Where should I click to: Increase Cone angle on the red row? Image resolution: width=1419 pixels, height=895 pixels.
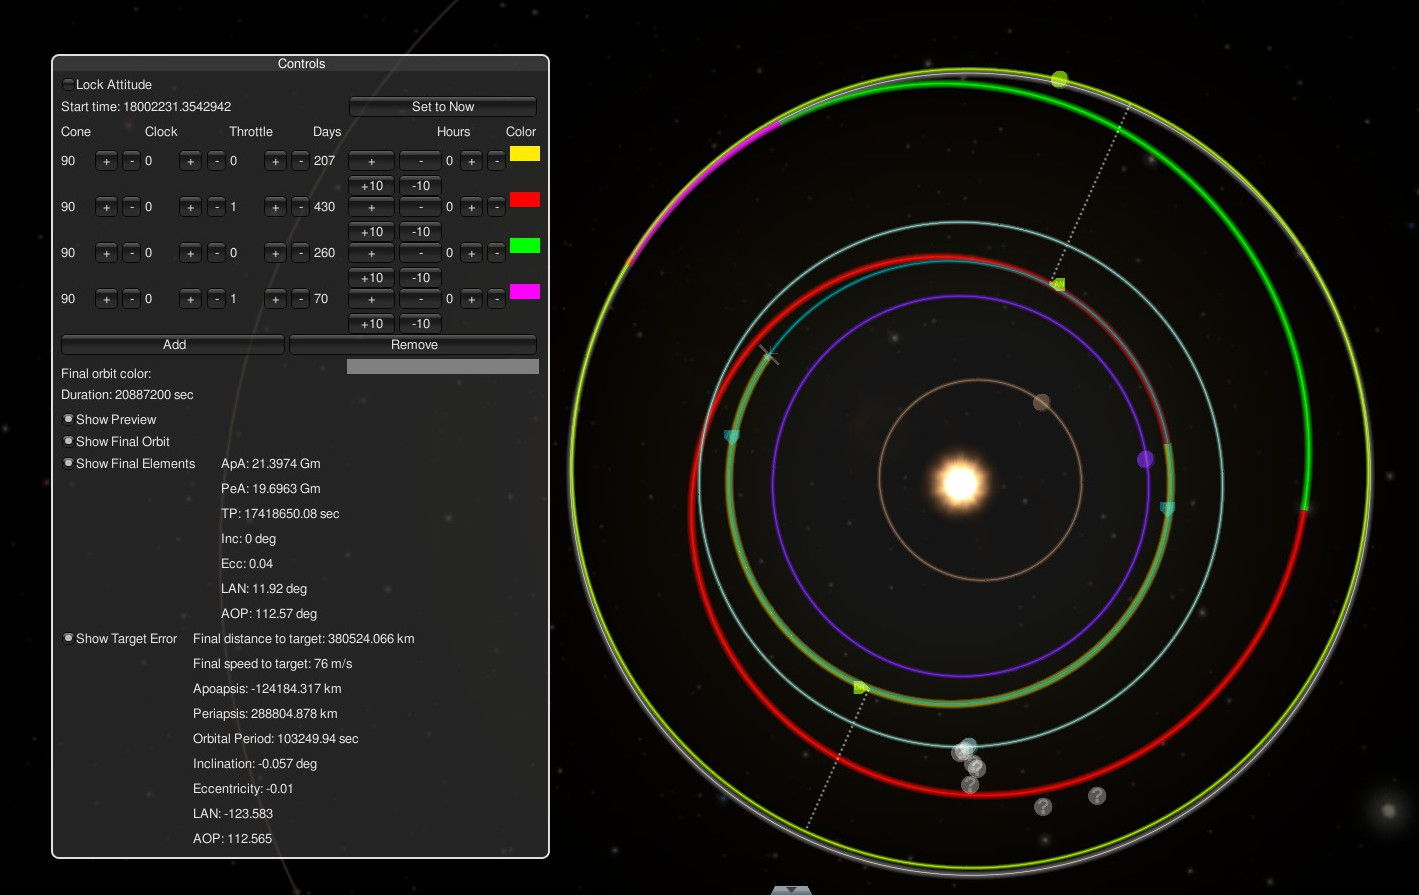click(106, 207)
